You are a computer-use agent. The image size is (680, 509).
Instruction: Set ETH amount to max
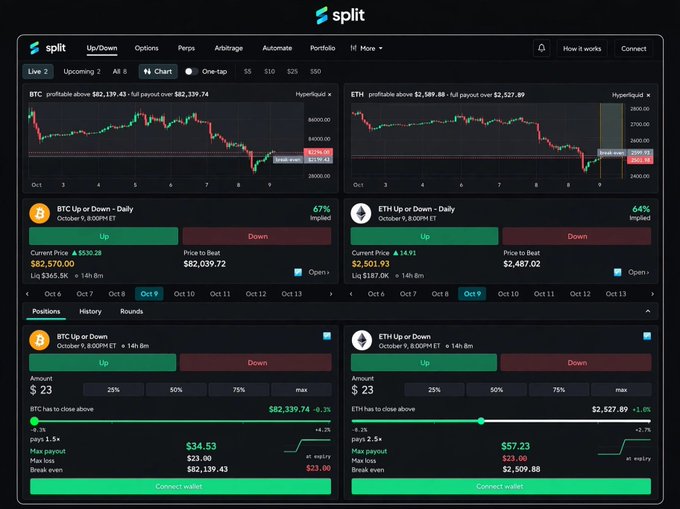point(621,390)
